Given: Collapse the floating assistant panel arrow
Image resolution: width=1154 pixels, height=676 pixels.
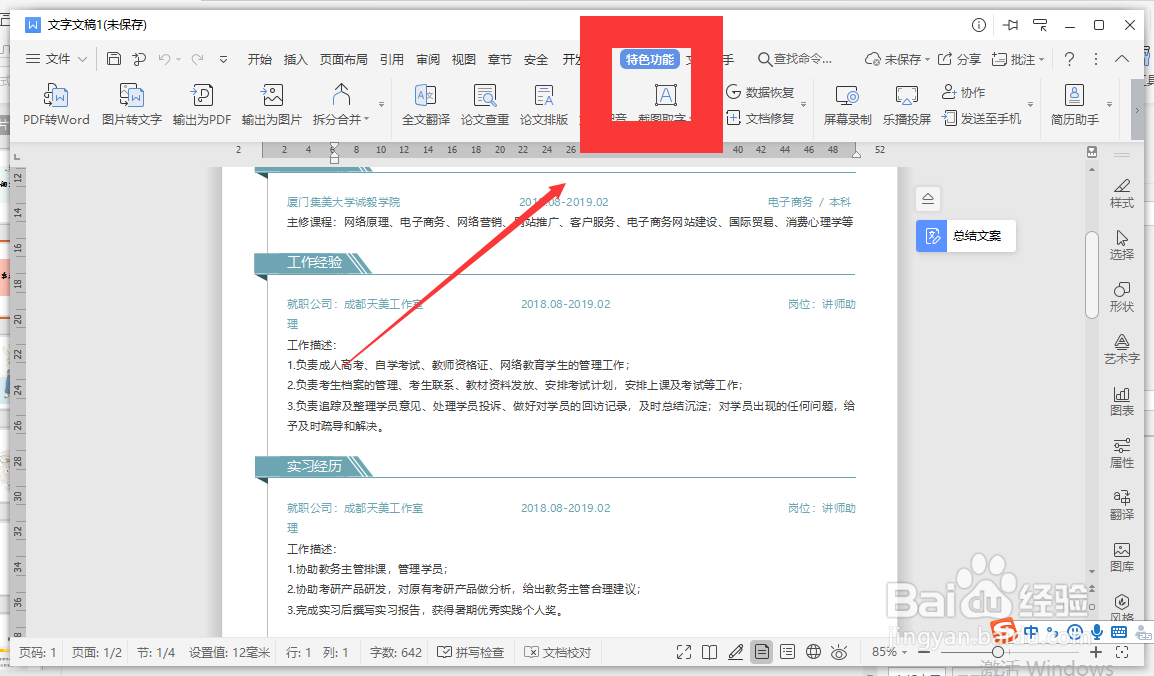Looking at the screenshot, I should (928, 198).
